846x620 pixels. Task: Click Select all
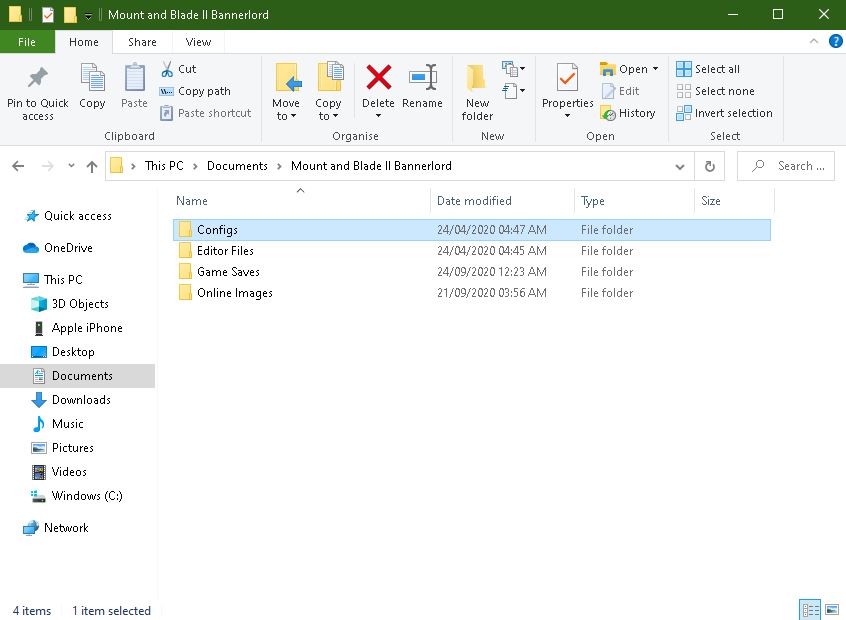point(708,69)
